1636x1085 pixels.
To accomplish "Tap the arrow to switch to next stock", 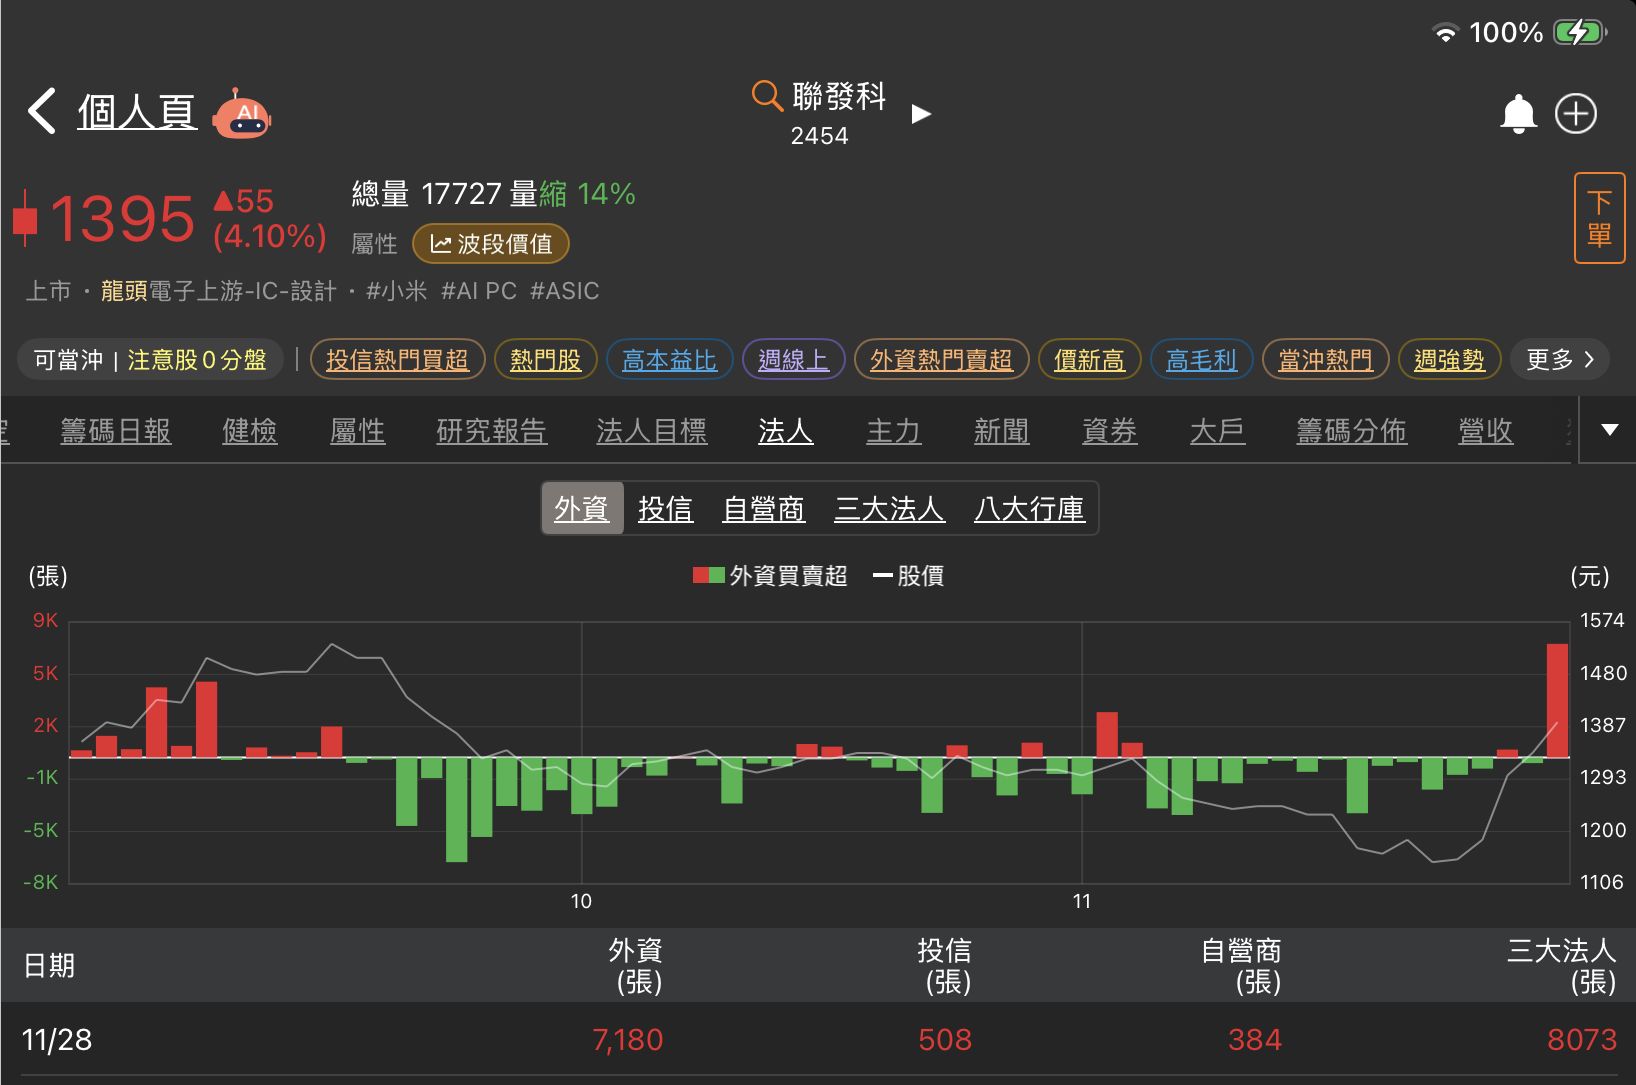I will coord(919,114).
